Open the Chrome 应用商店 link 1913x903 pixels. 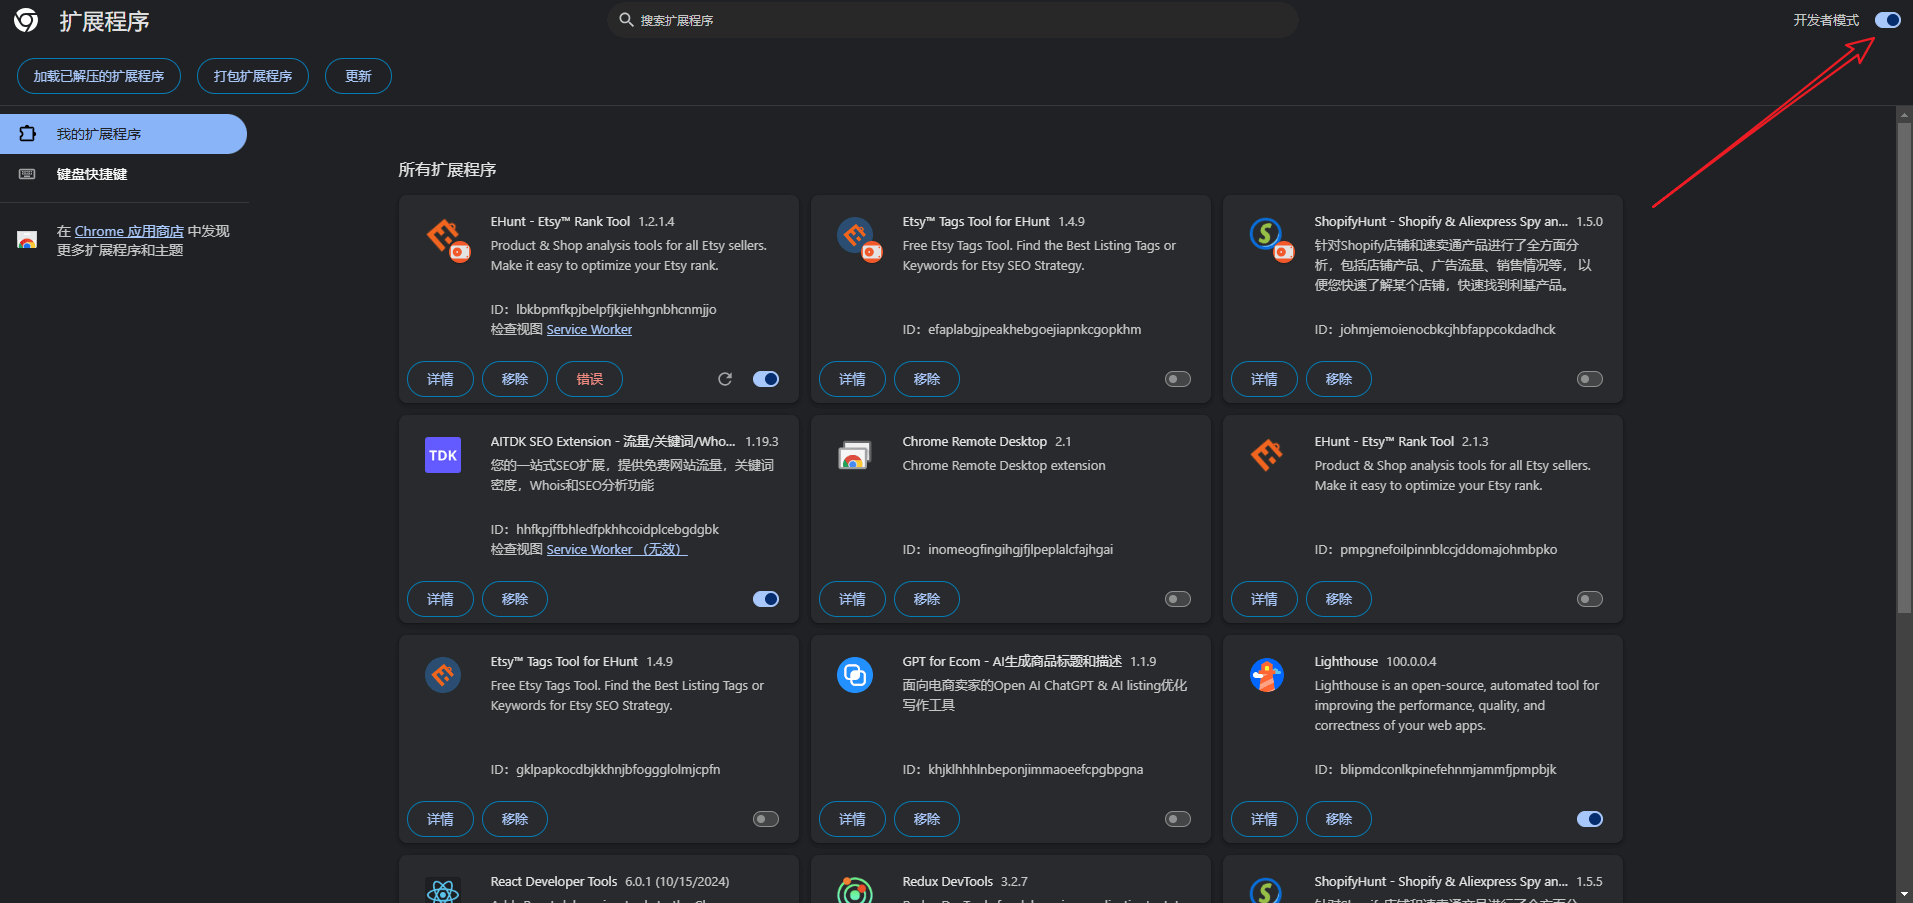coord(129,231)
